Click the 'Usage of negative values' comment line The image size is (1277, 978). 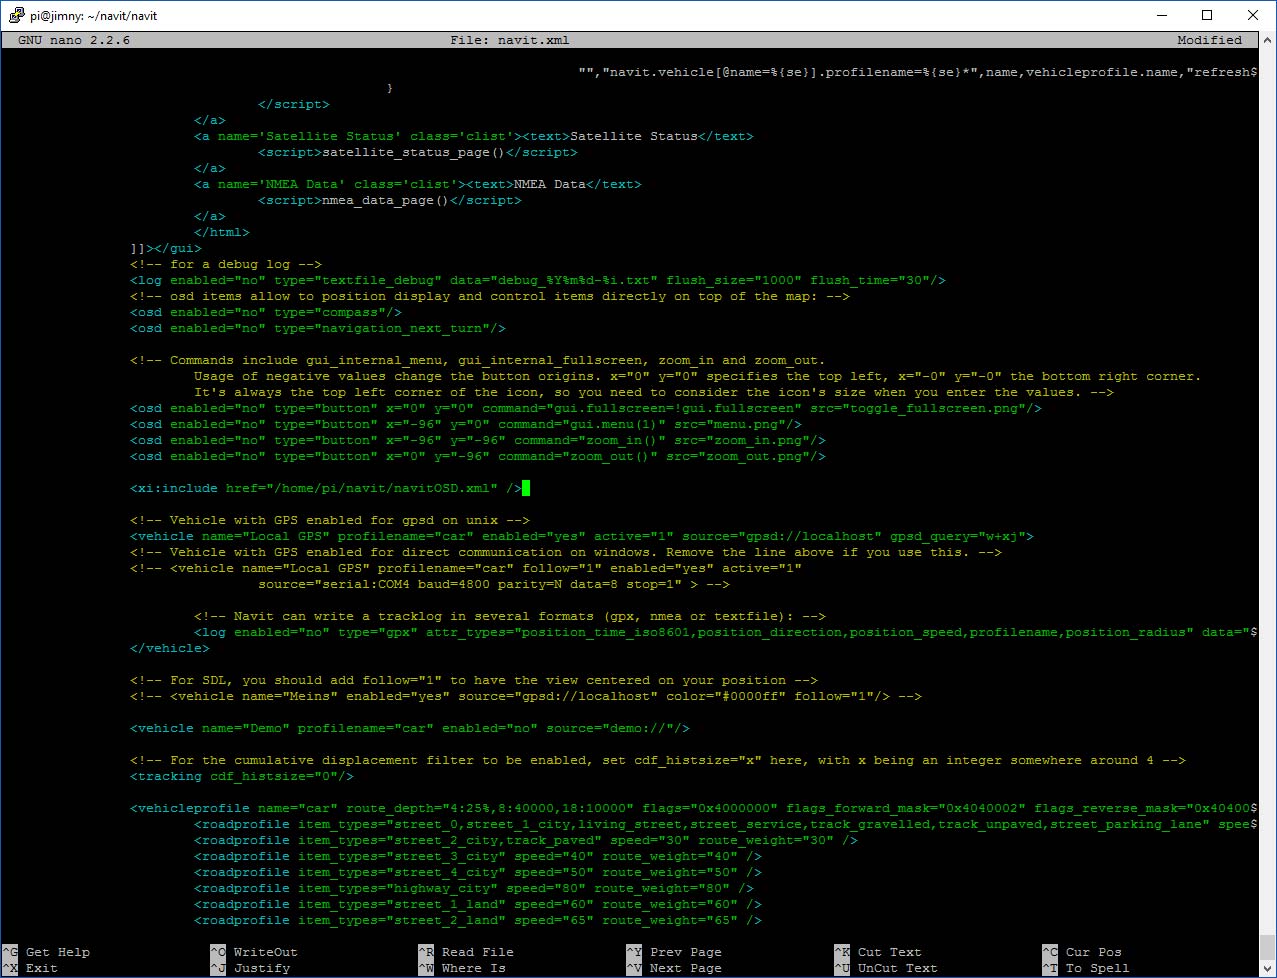[698, 376]
